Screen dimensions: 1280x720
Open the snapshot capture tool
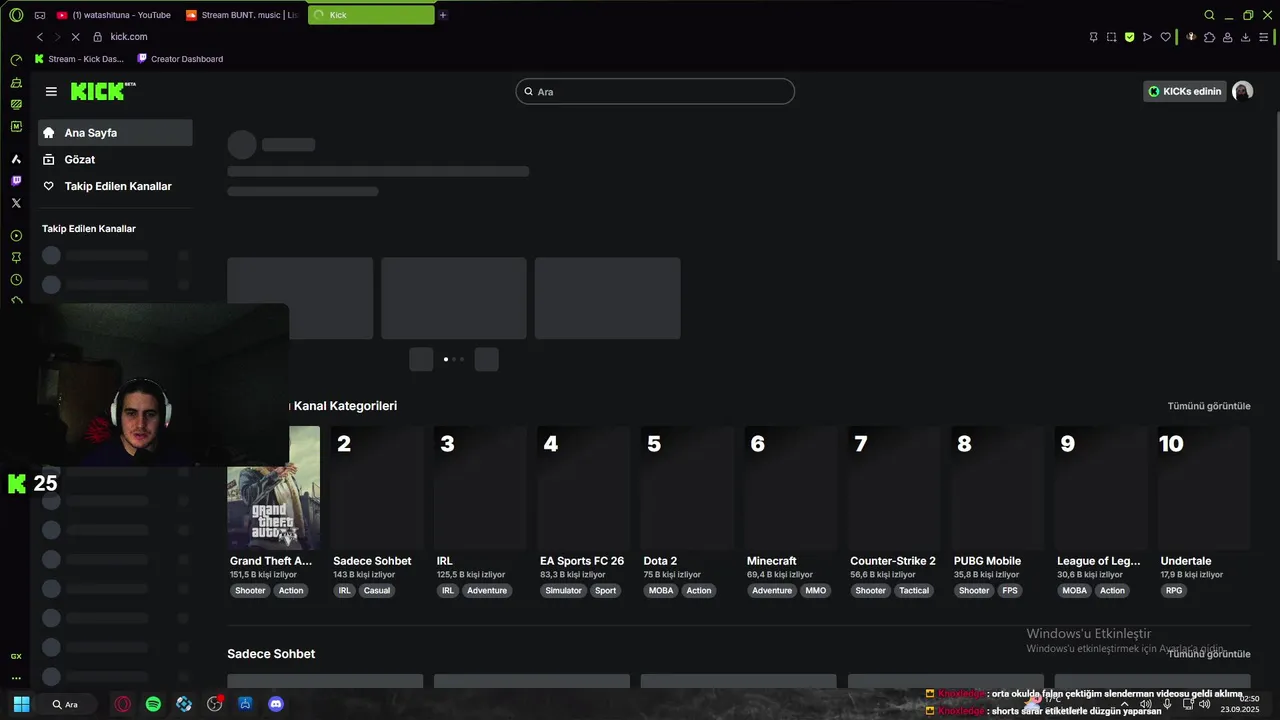click(x=1111, y=37)
